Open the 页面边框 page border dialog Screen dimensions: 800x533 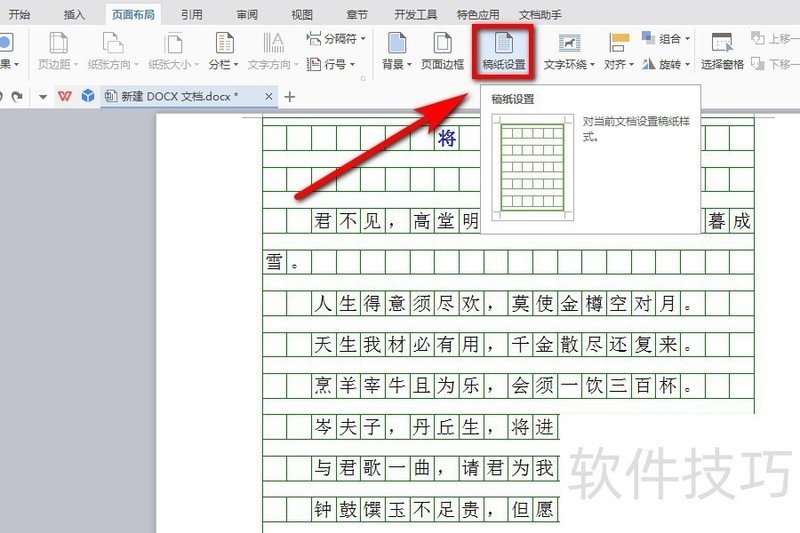pos(442,52)
